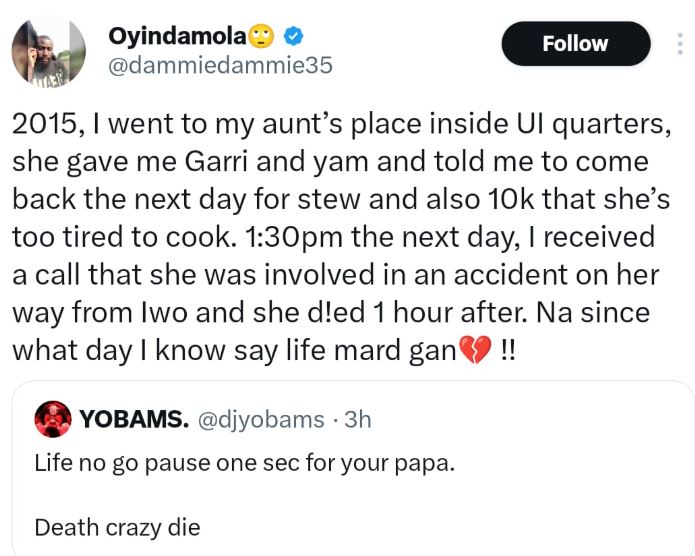
Task: Follow the Oyindamola account
Action: pos(574,44)
